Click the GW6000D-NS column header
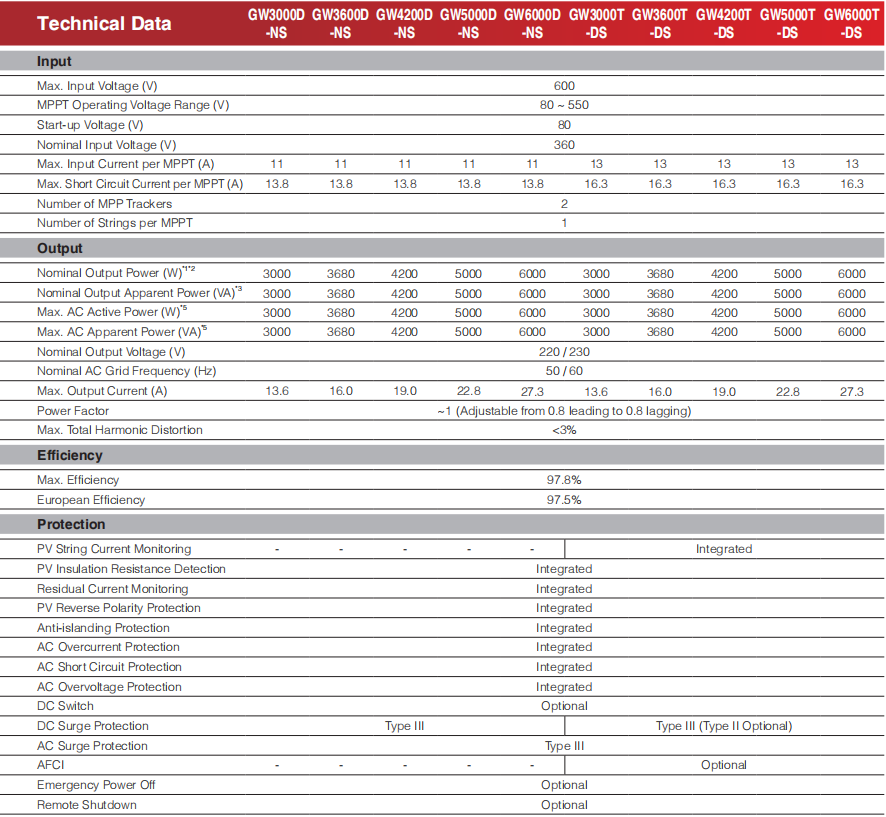Viewport: 886px width, 817px height. point(532,24)
